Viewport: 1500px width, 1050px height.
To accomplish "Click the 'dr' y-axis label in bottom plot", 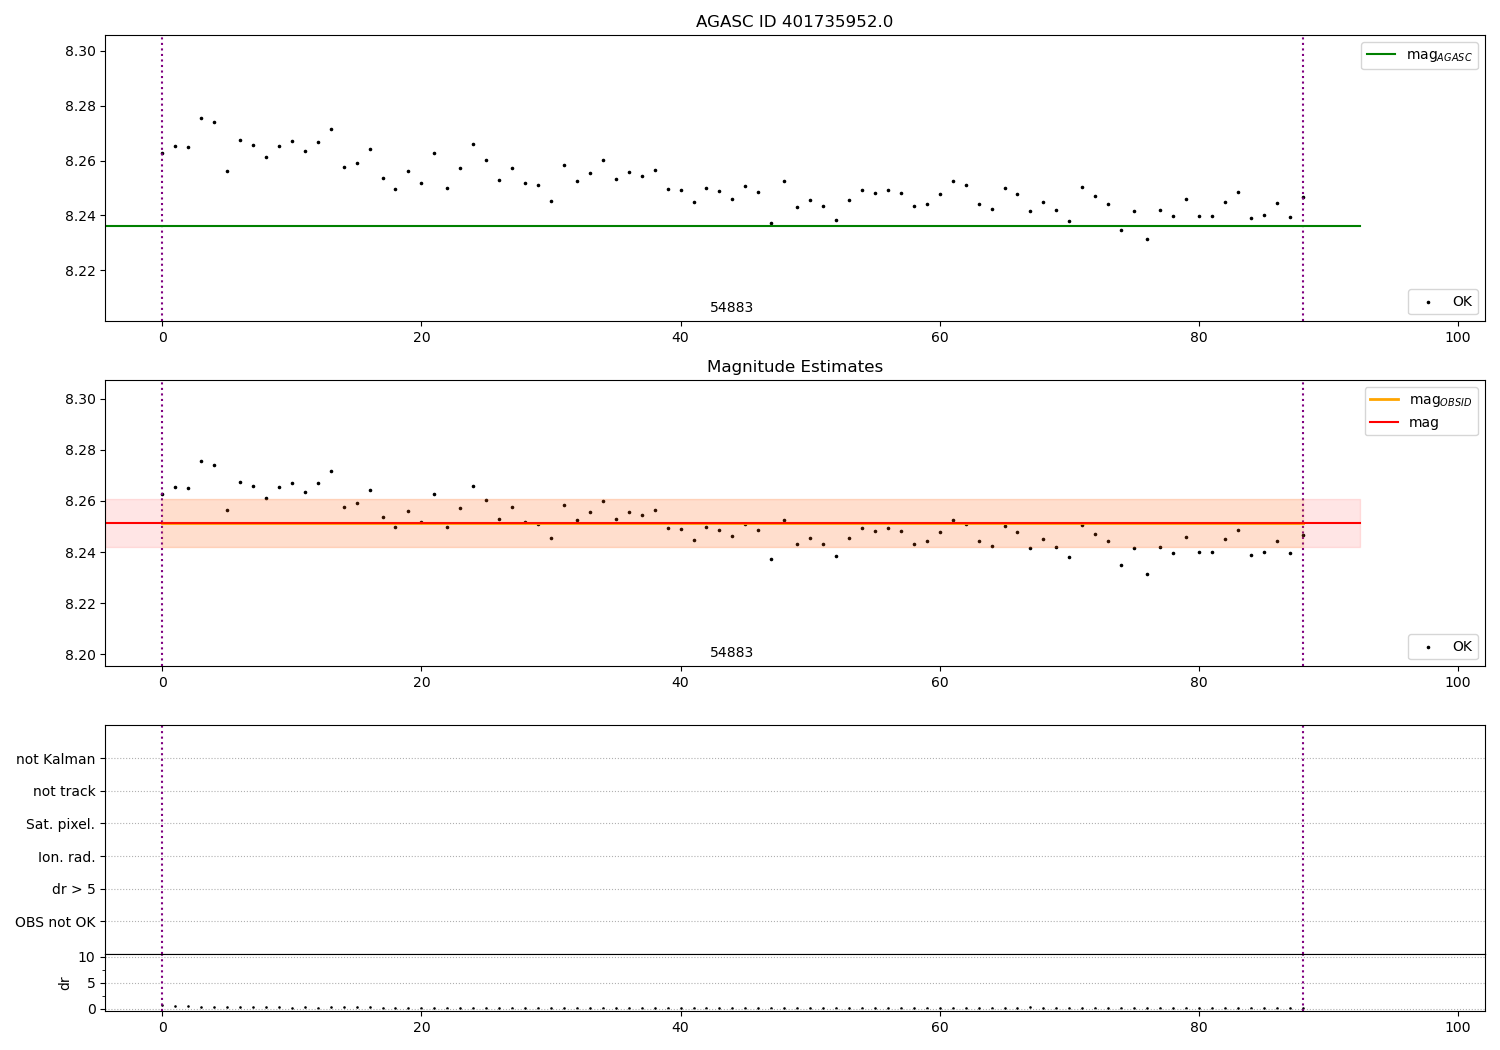I will tap(65, 983).
